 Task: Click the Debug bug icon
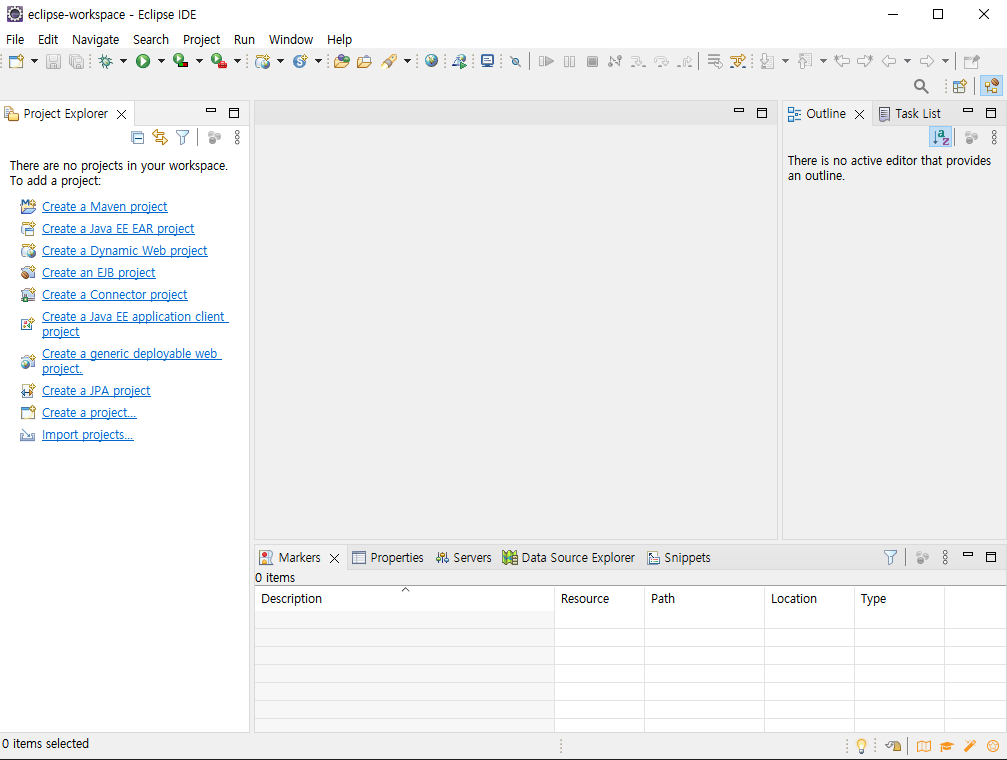(106, 61)
